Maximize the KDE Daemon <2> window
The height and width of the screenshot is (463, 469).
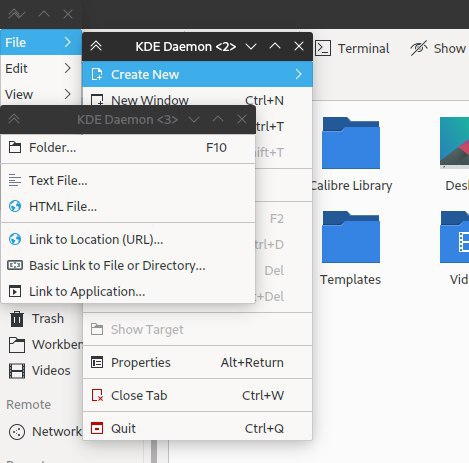click(275, 46)
